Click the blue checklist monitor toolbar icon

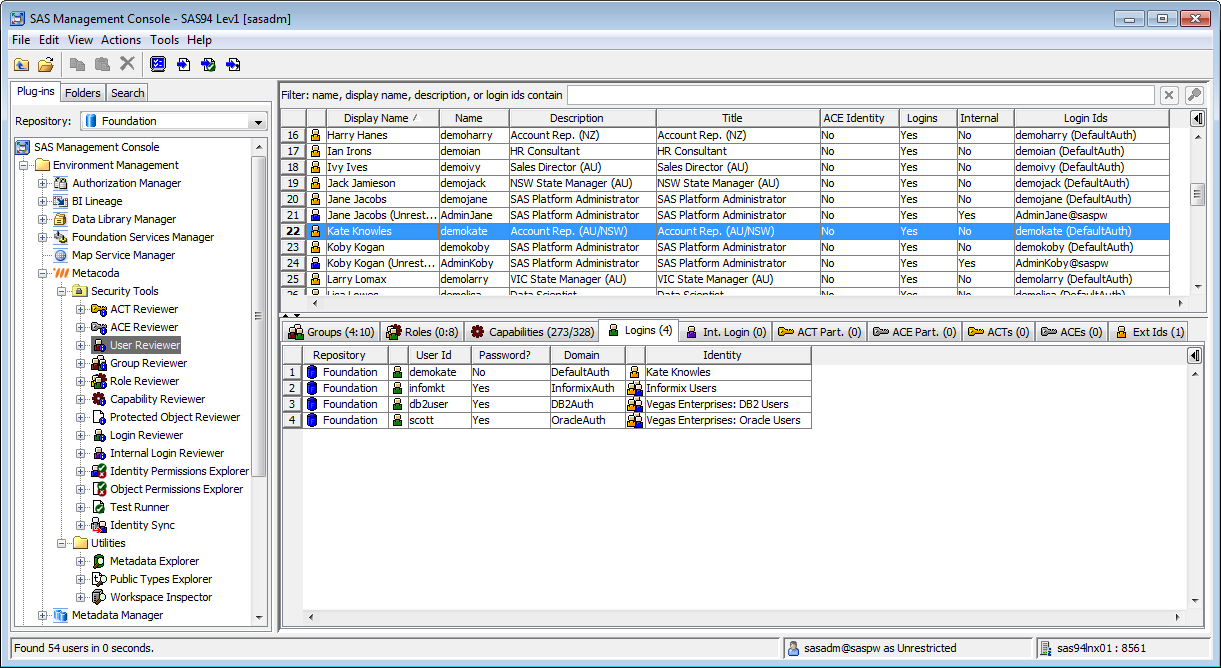(x=158, y=64)
